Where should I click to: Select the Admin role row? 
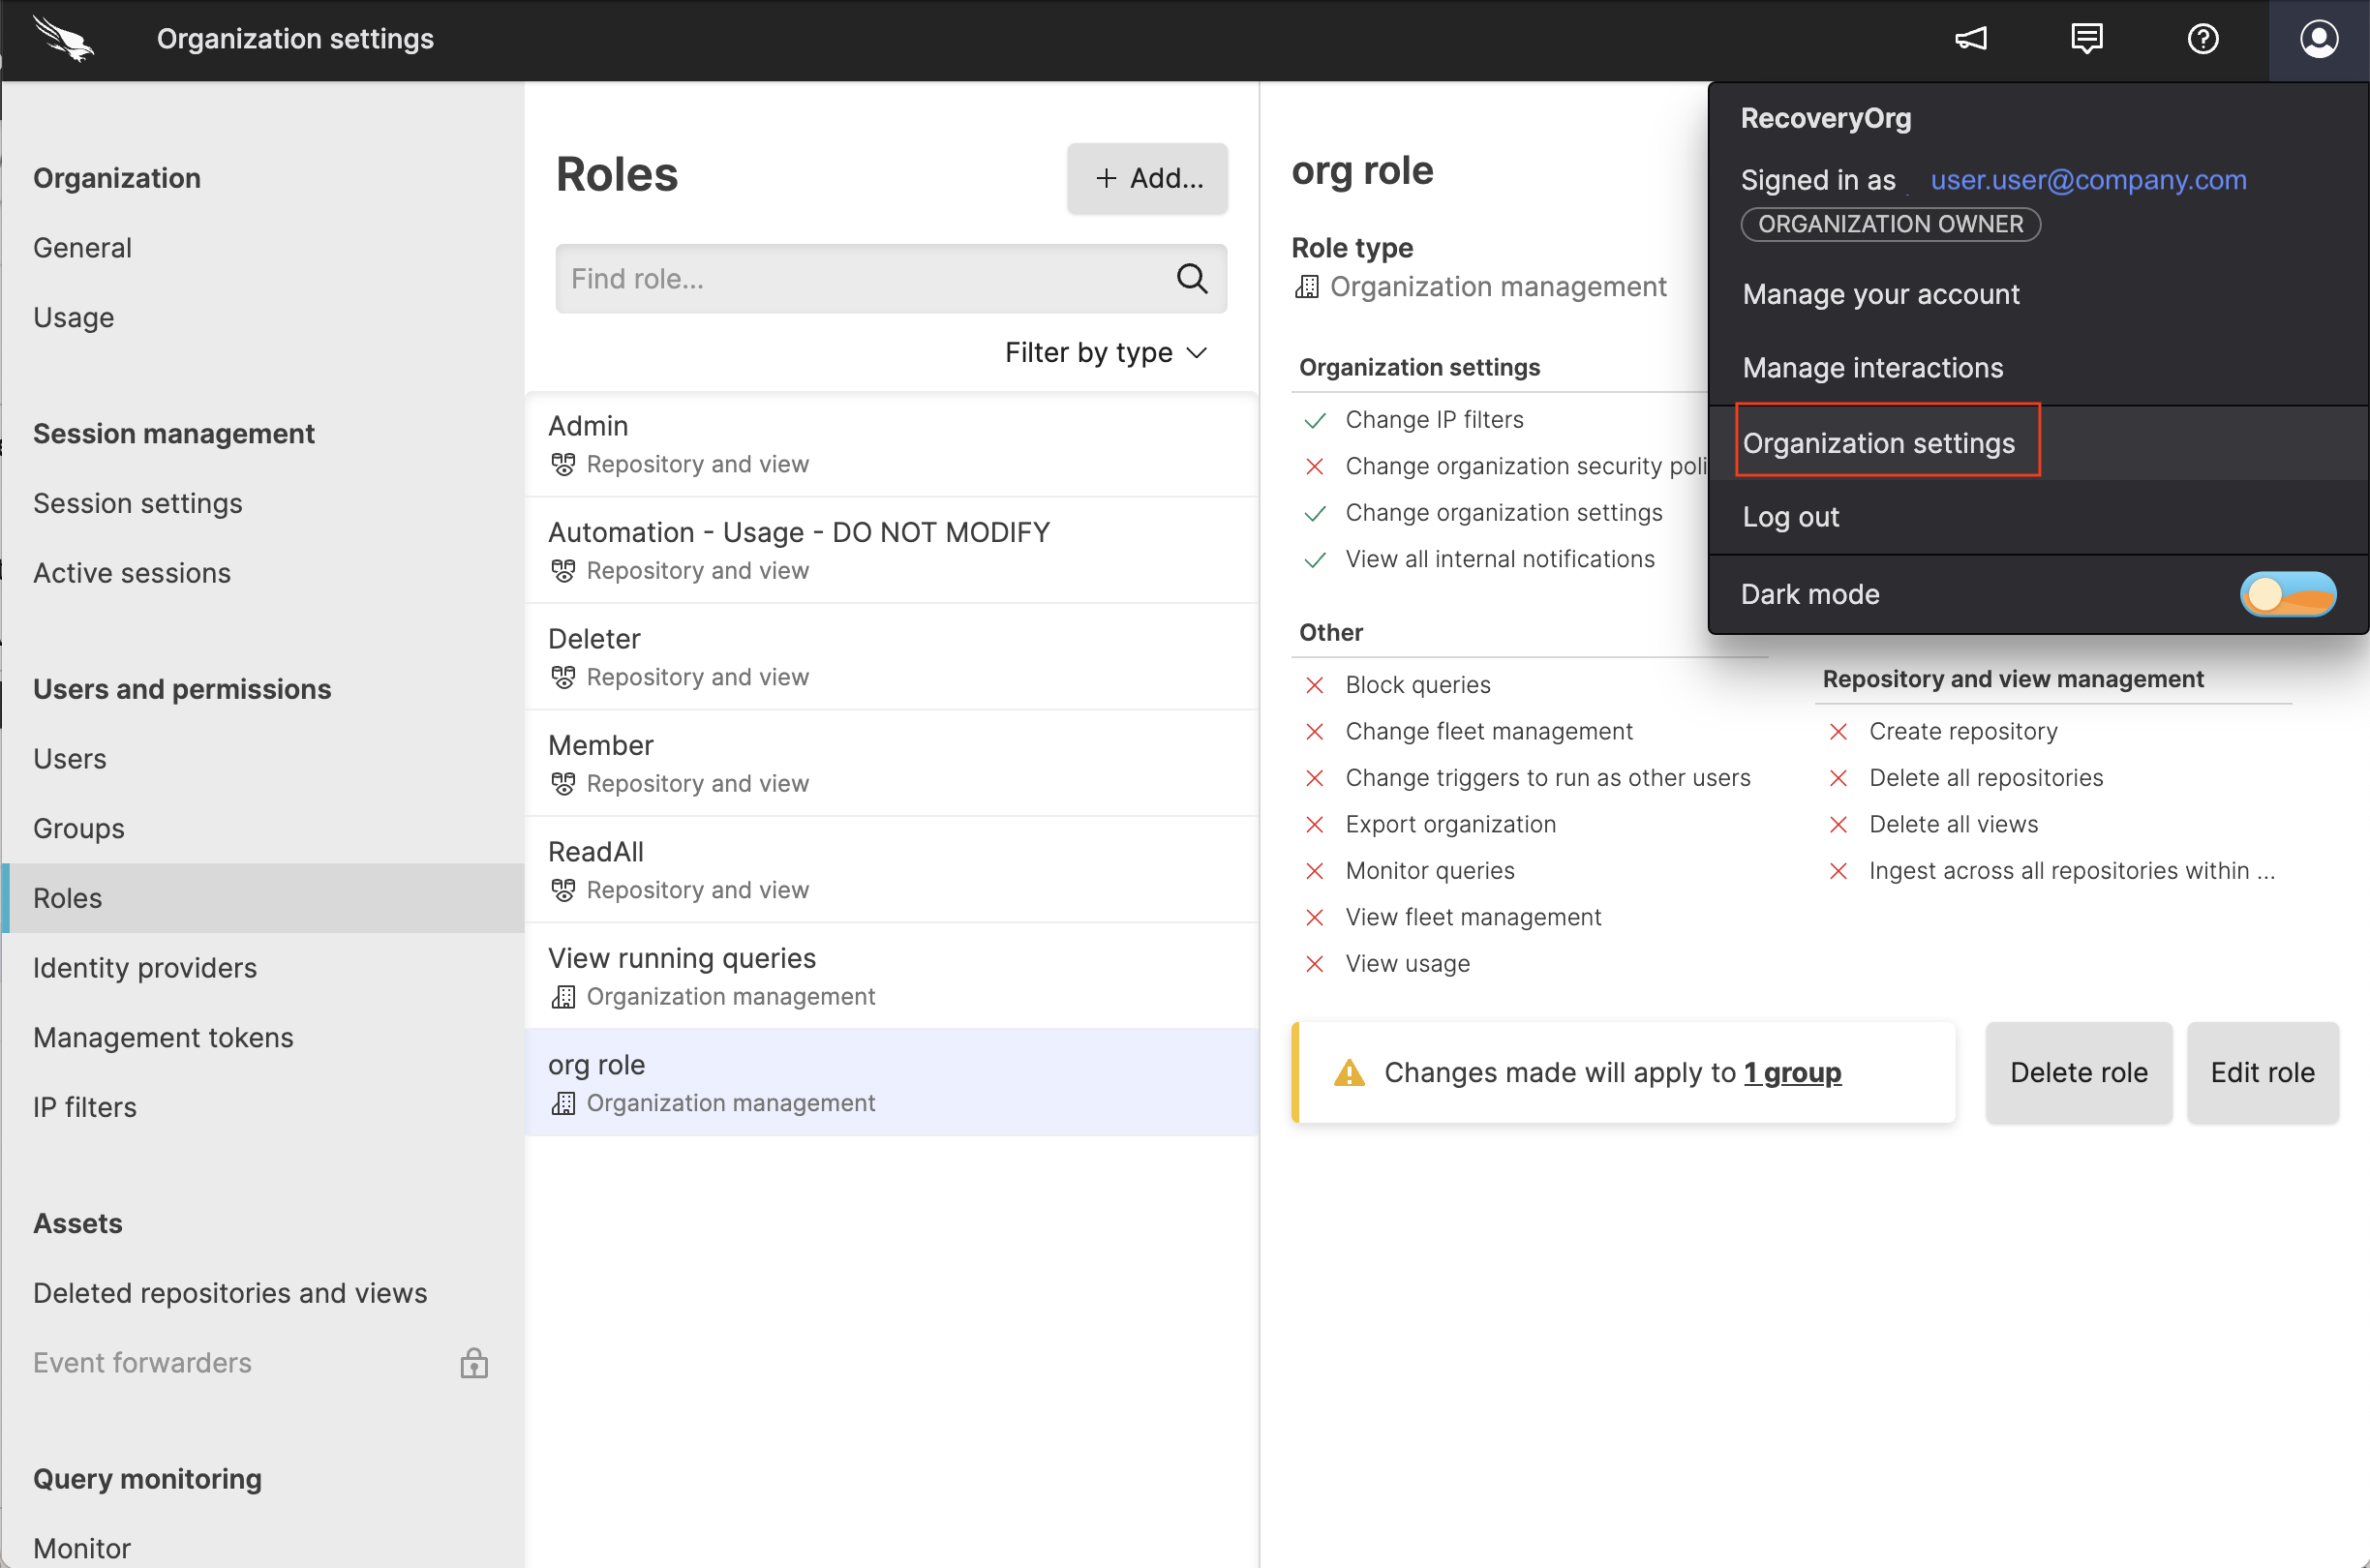pyautogui.click(x=891, y=444)
